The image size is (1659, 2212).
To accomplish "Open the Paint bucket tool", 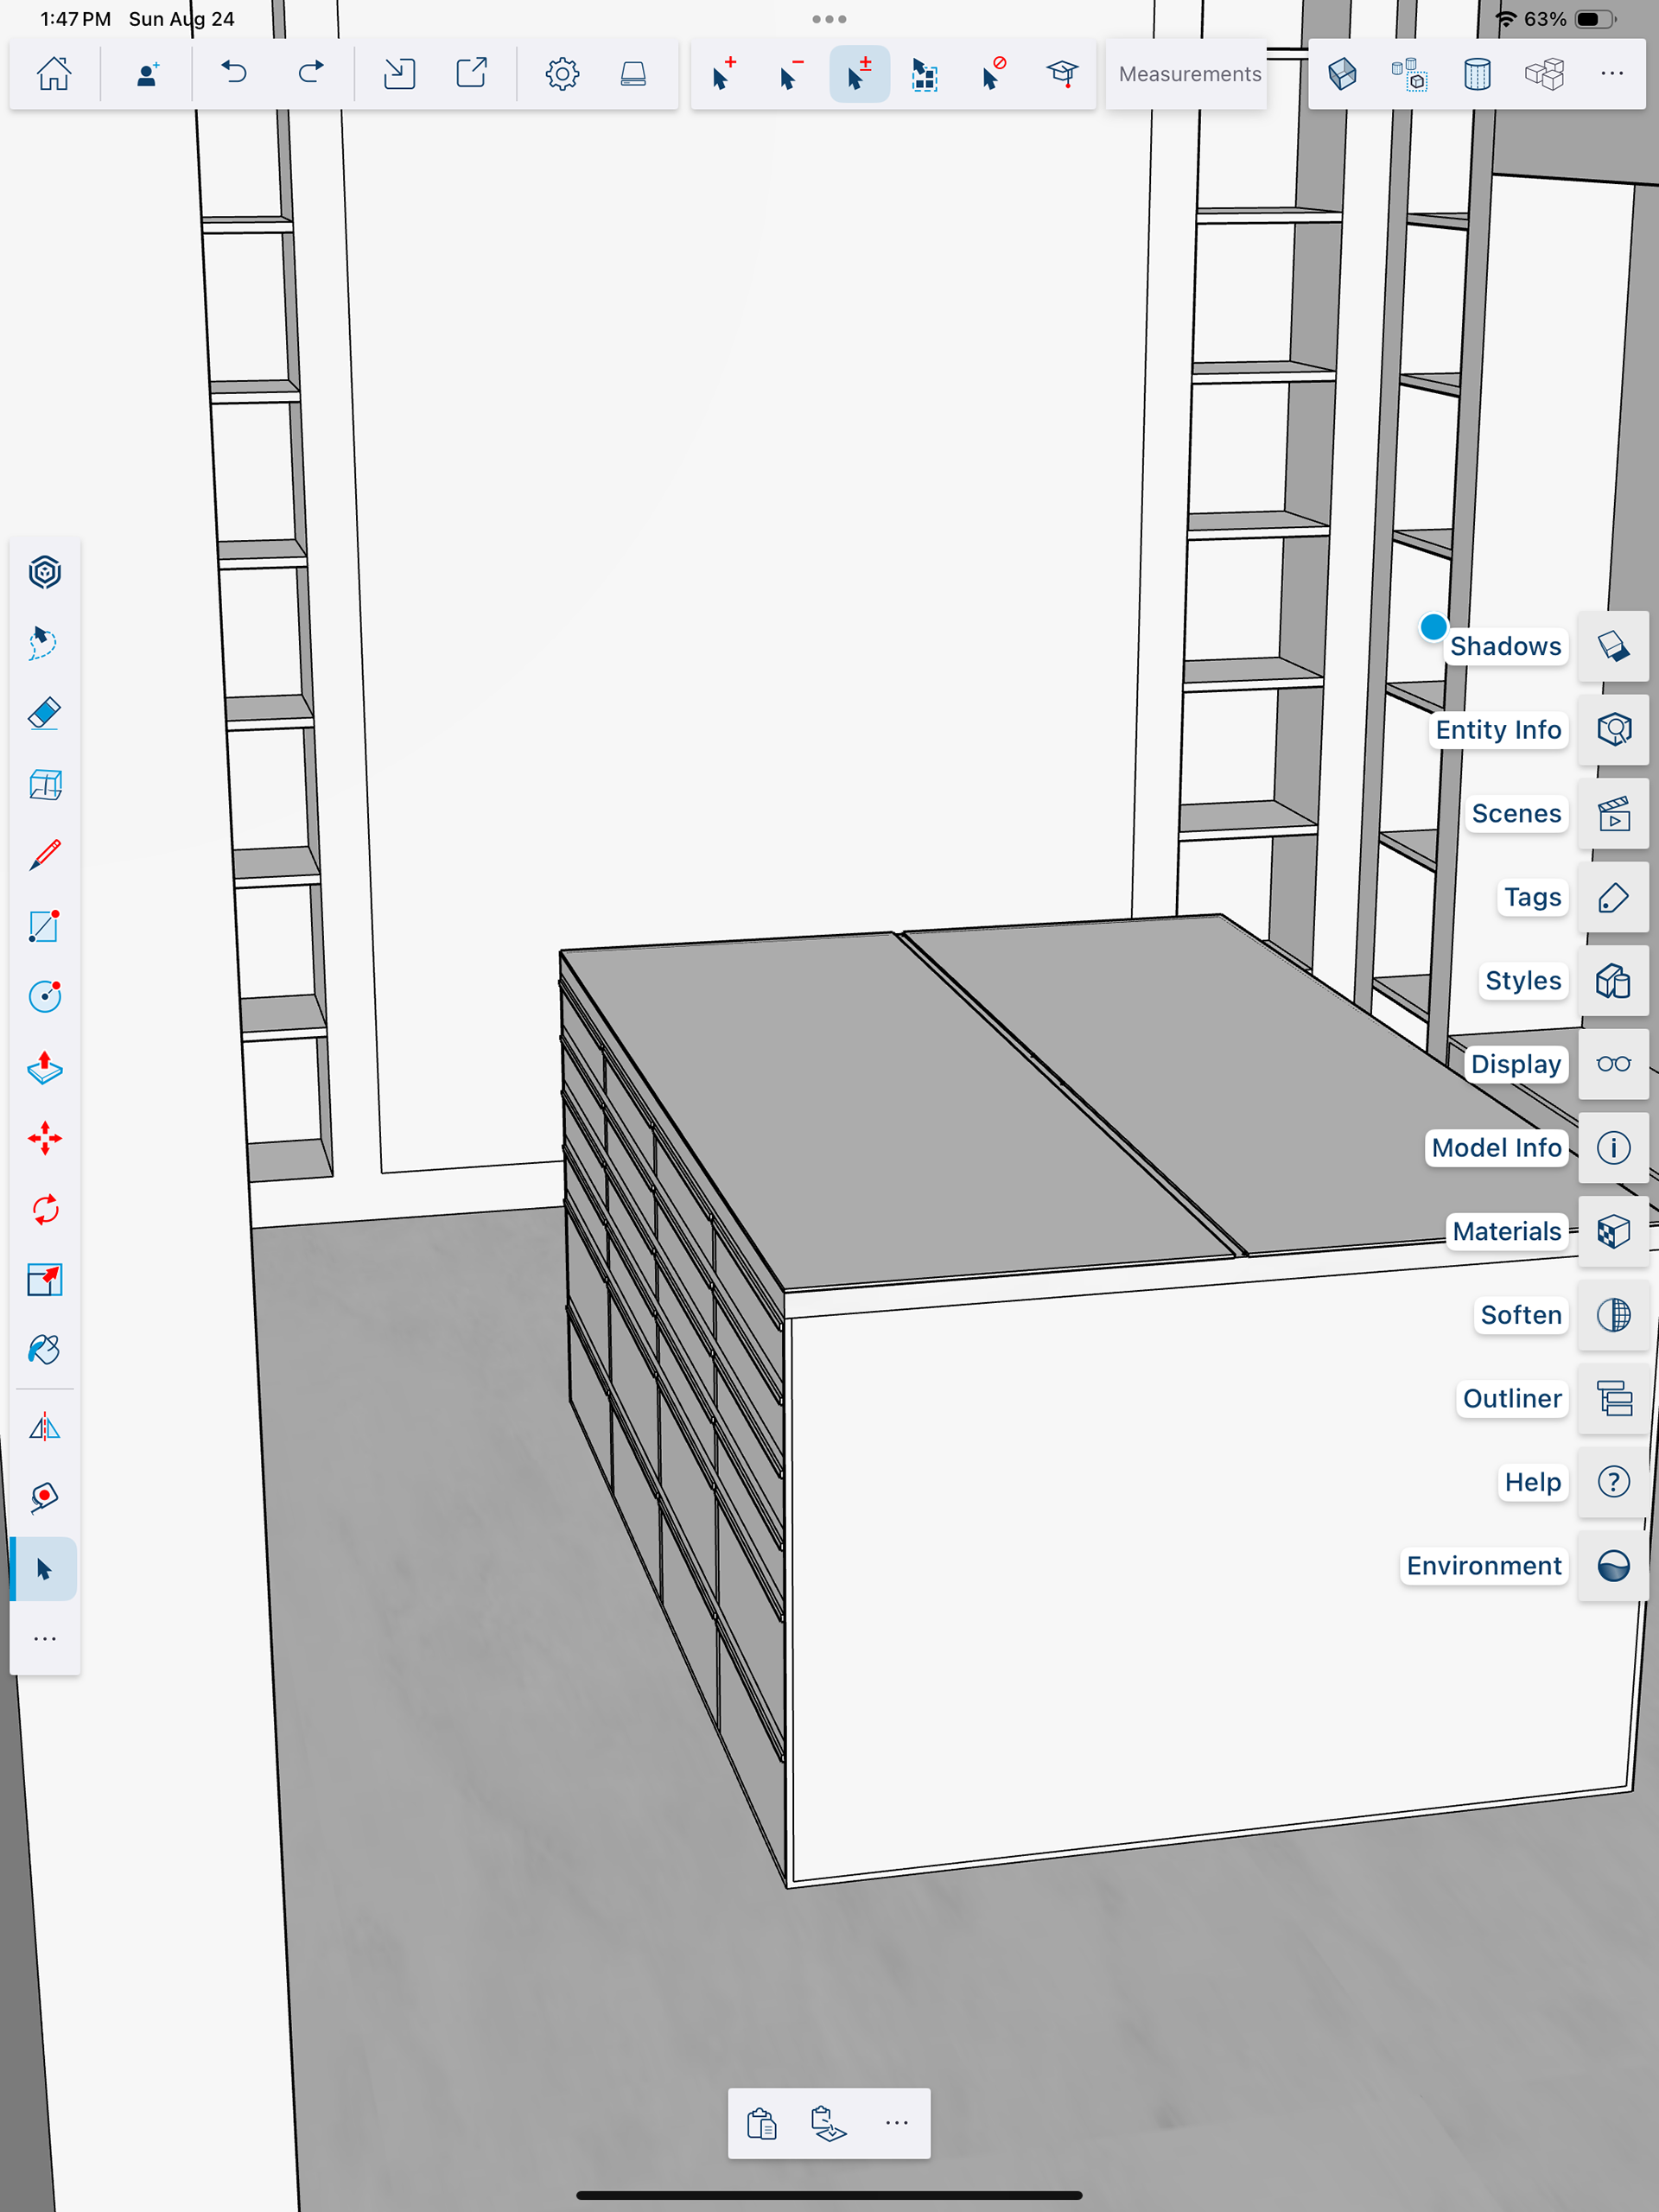I will point(45,1350).
